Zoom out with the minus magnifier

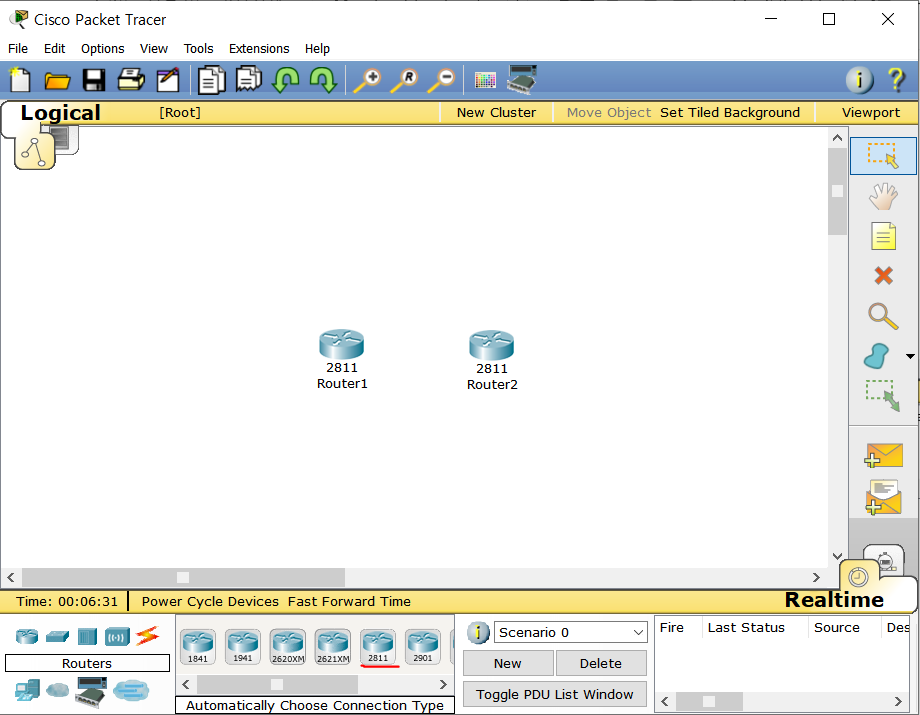click(441, 80)
